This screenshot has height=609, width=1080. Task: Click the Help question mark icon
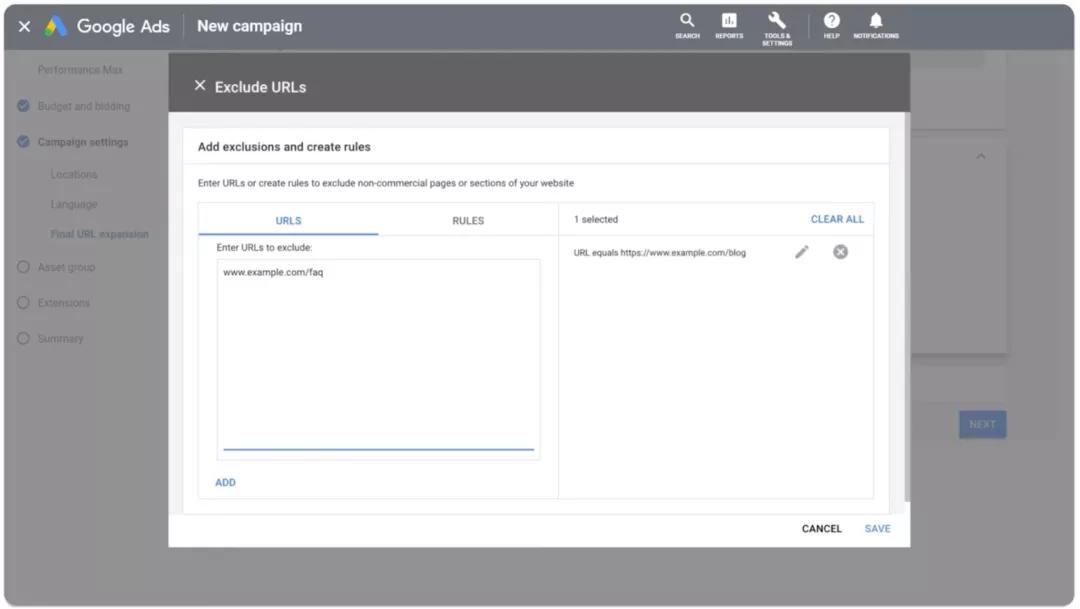click(x=831, y=25)
